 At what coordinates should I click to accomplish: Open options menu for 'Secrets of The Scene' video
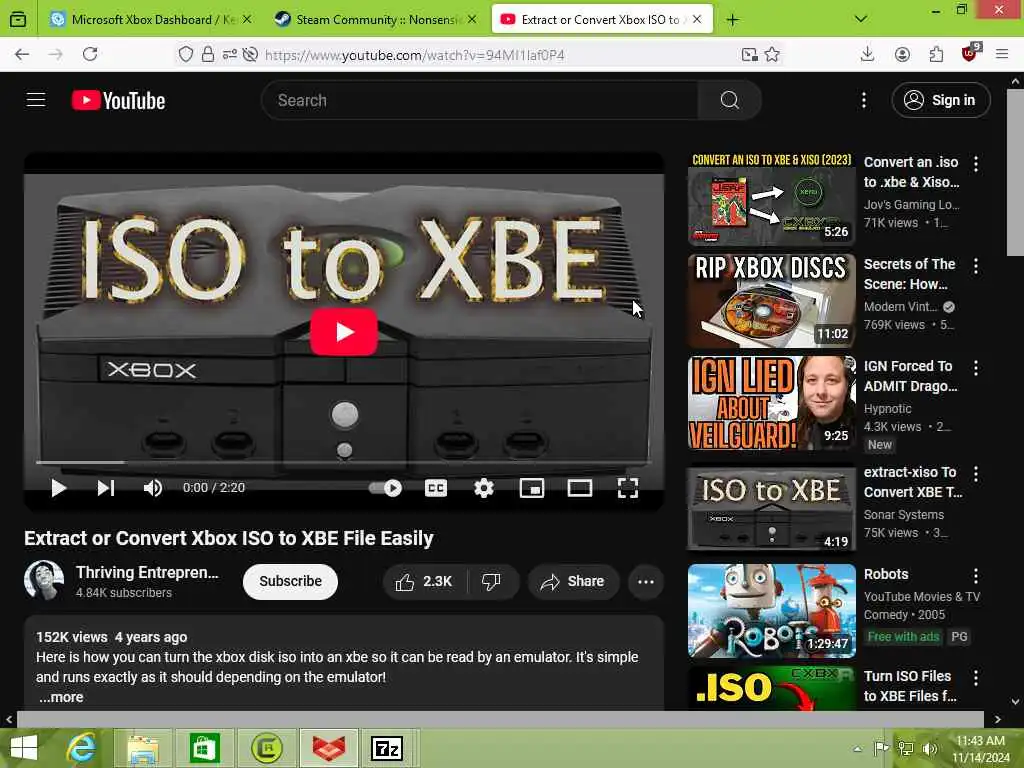click(976, 266)
